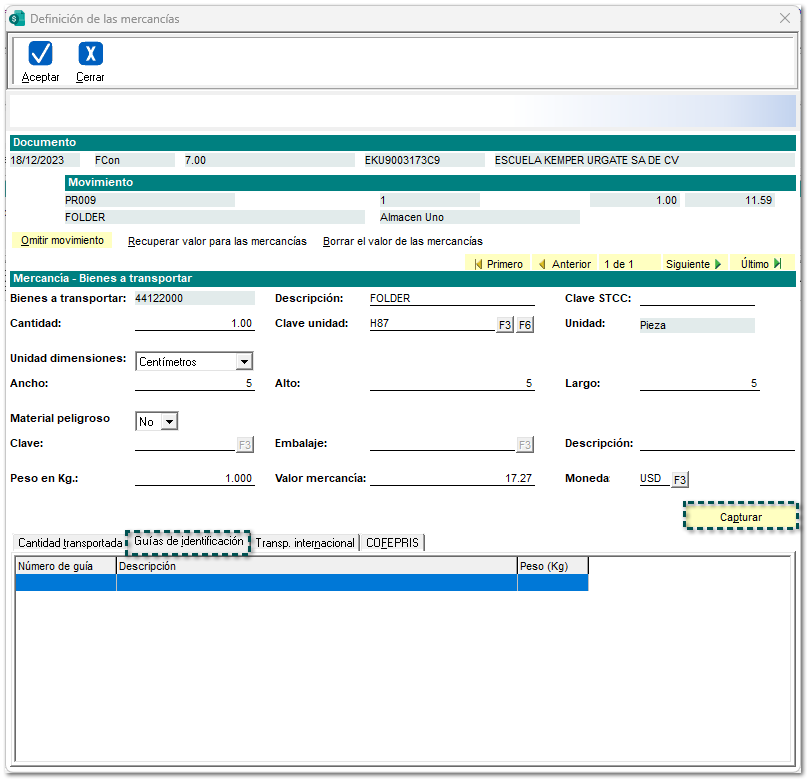Open the Material peligroso dropdown
The width and height of the screenshot is (810, 782).
(x=168, y=422)
